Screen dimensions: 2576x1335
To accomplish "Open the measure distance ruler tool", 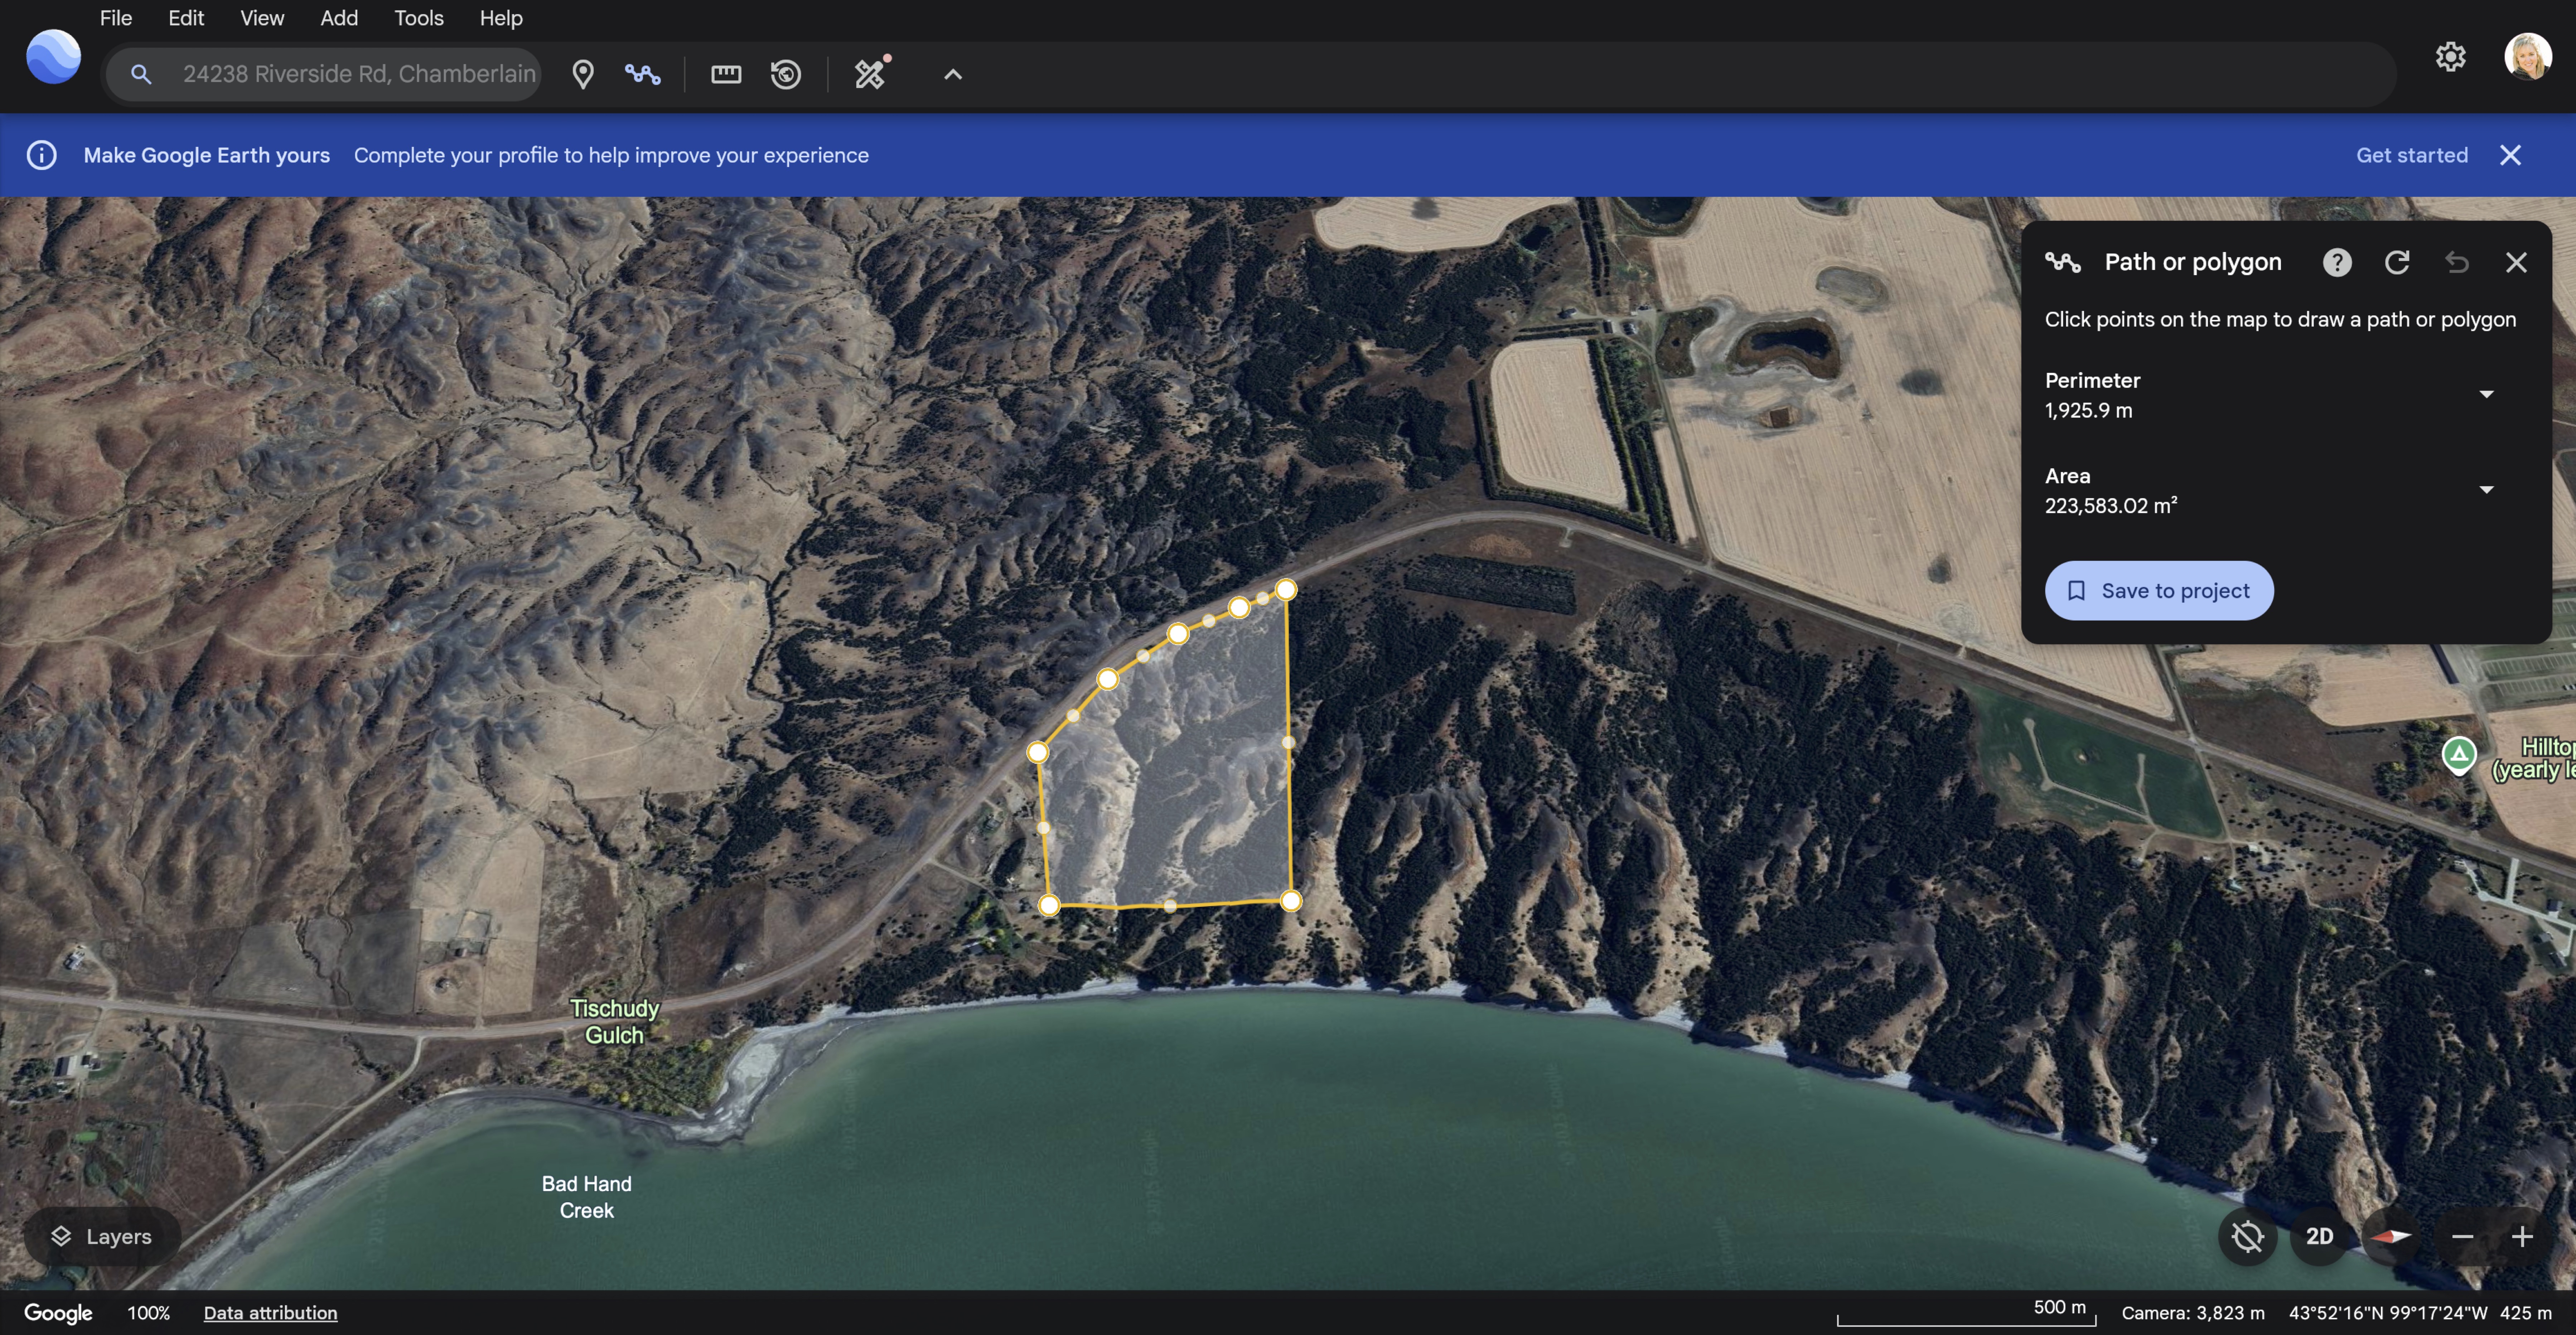I will pyautogui.click(x=726, y=74).
